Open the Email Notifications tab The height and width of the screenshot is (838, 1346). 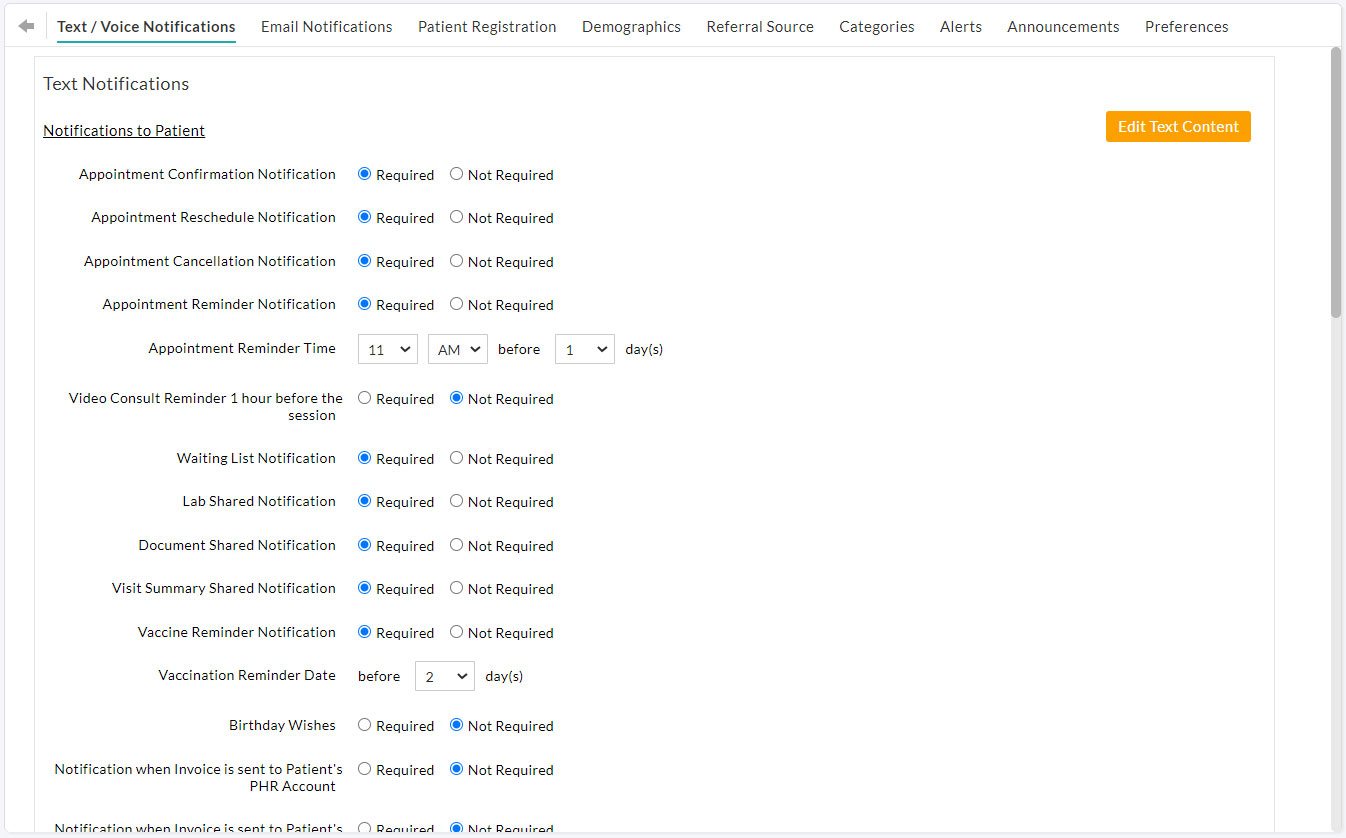[326, 27]
